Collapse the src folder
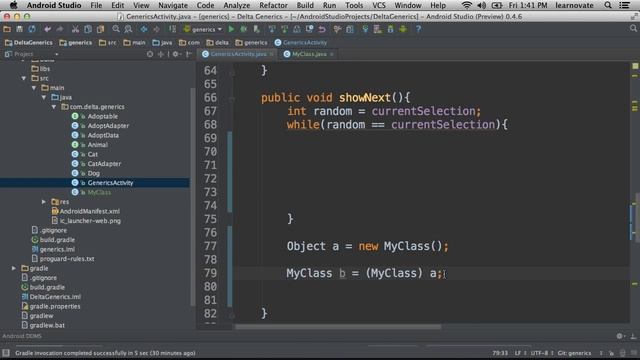This screenshot has width=640, height=360. (x=24, y=78)
